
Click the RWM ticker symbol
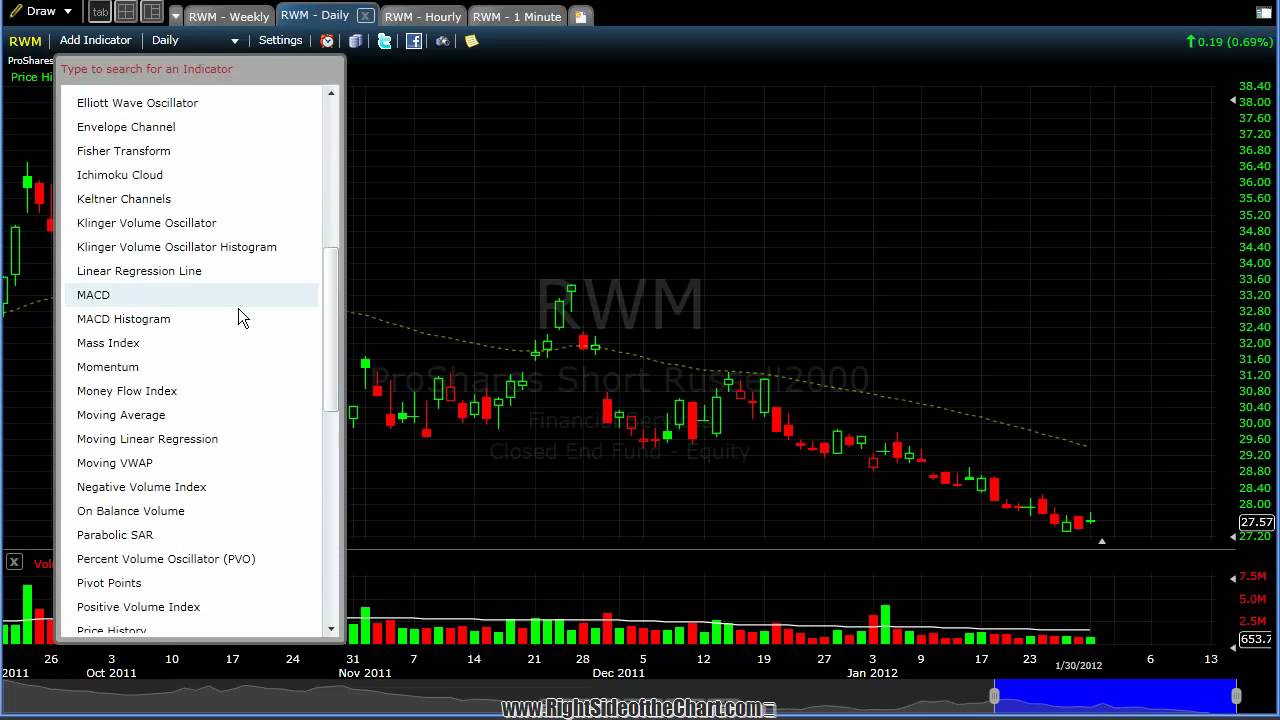pyautogui.click(x=25, y=41)
